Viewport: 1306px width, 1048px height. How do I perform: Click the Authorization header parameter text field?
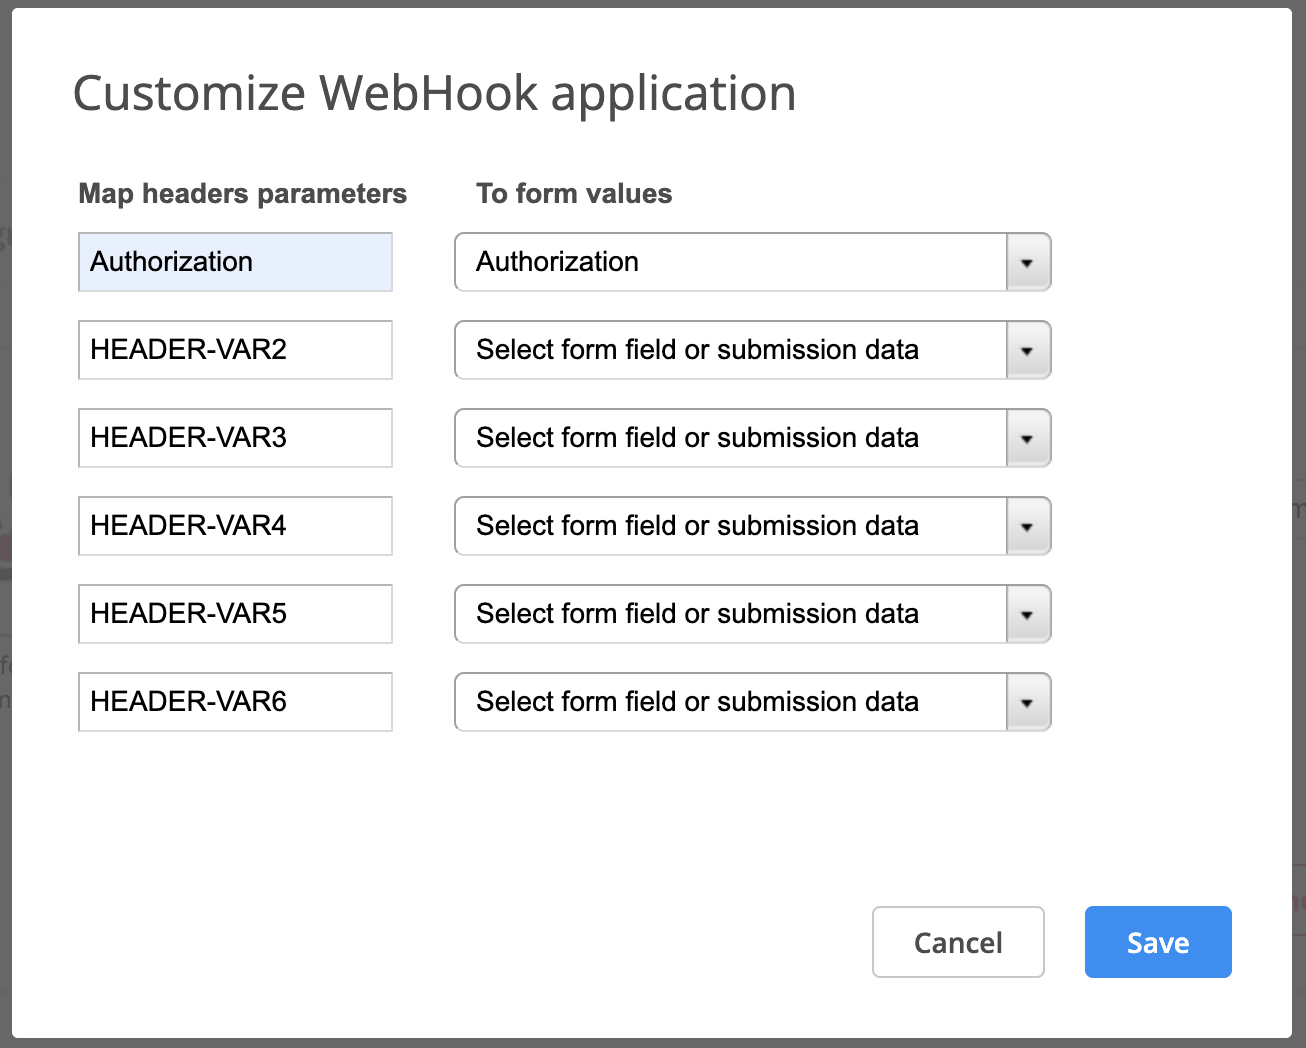pos(235,263)
